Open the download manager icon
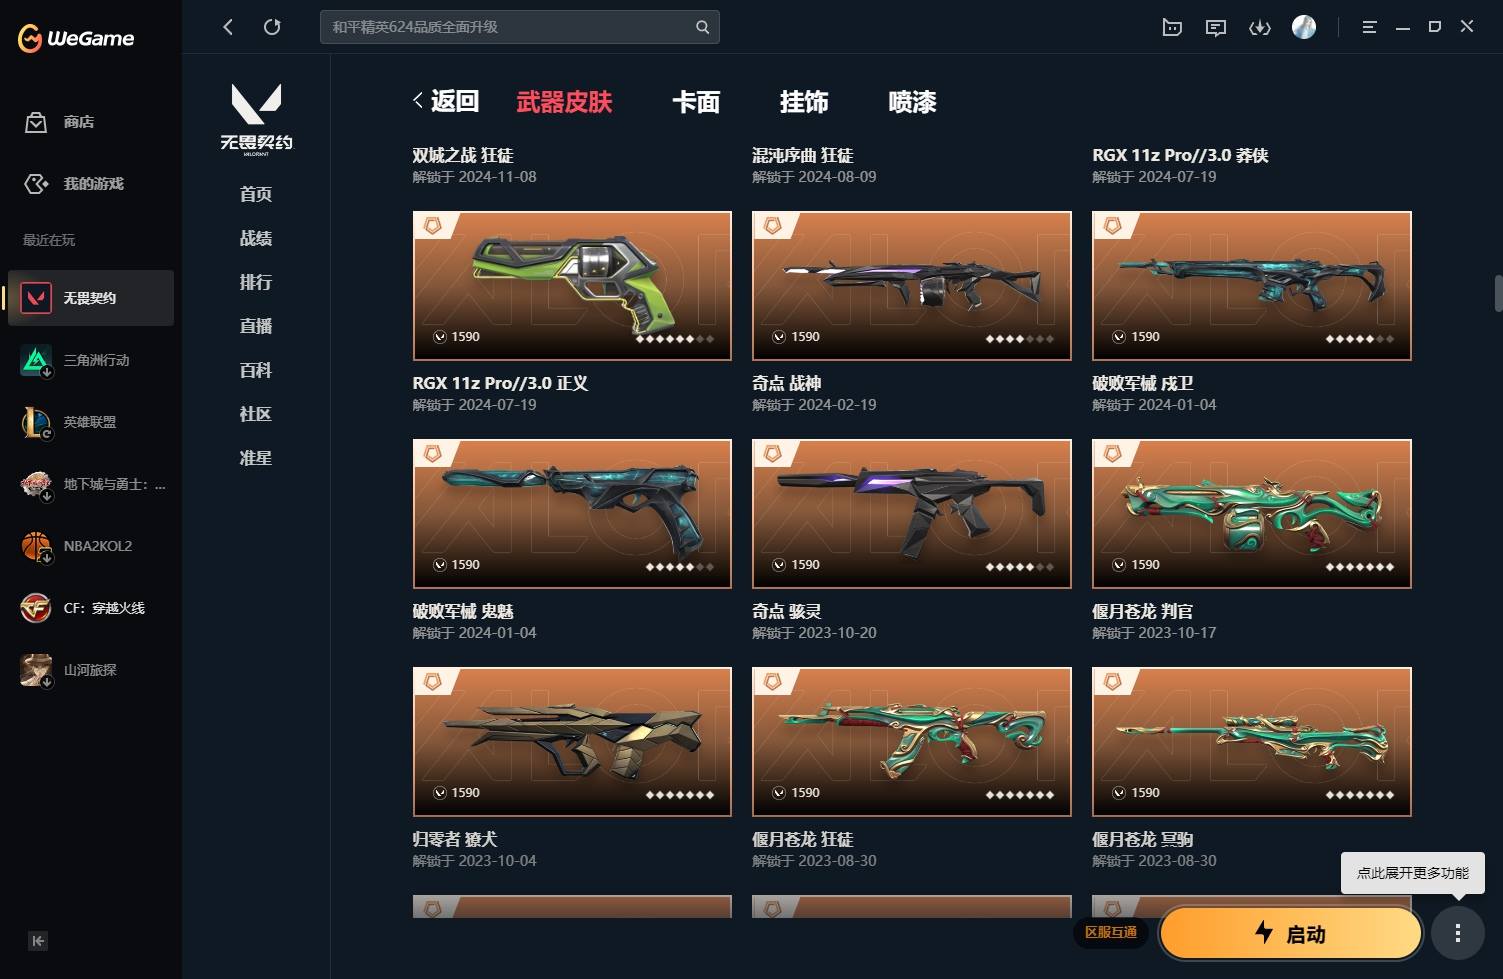Image resolution: width=1503 pixels, height=979 pixels. click(1260, 27)
